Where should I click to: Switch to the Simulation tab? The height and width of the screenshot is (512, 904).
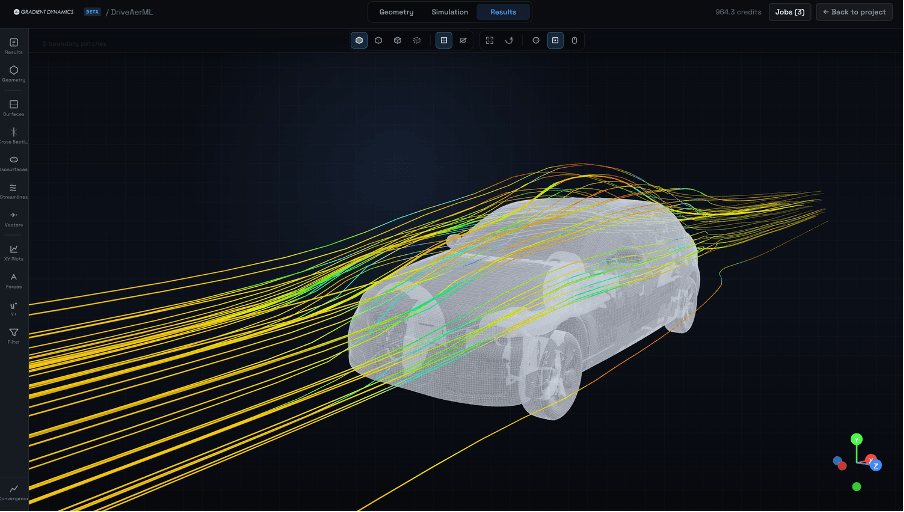coord(450,12)
